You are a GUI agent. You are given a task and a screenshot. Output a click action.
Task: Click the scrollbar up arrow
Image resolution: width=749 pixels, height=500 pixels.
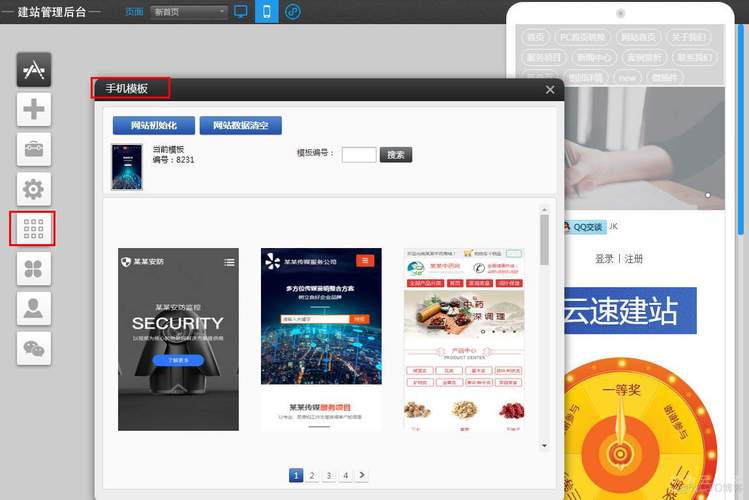click(x=544, y=210)
